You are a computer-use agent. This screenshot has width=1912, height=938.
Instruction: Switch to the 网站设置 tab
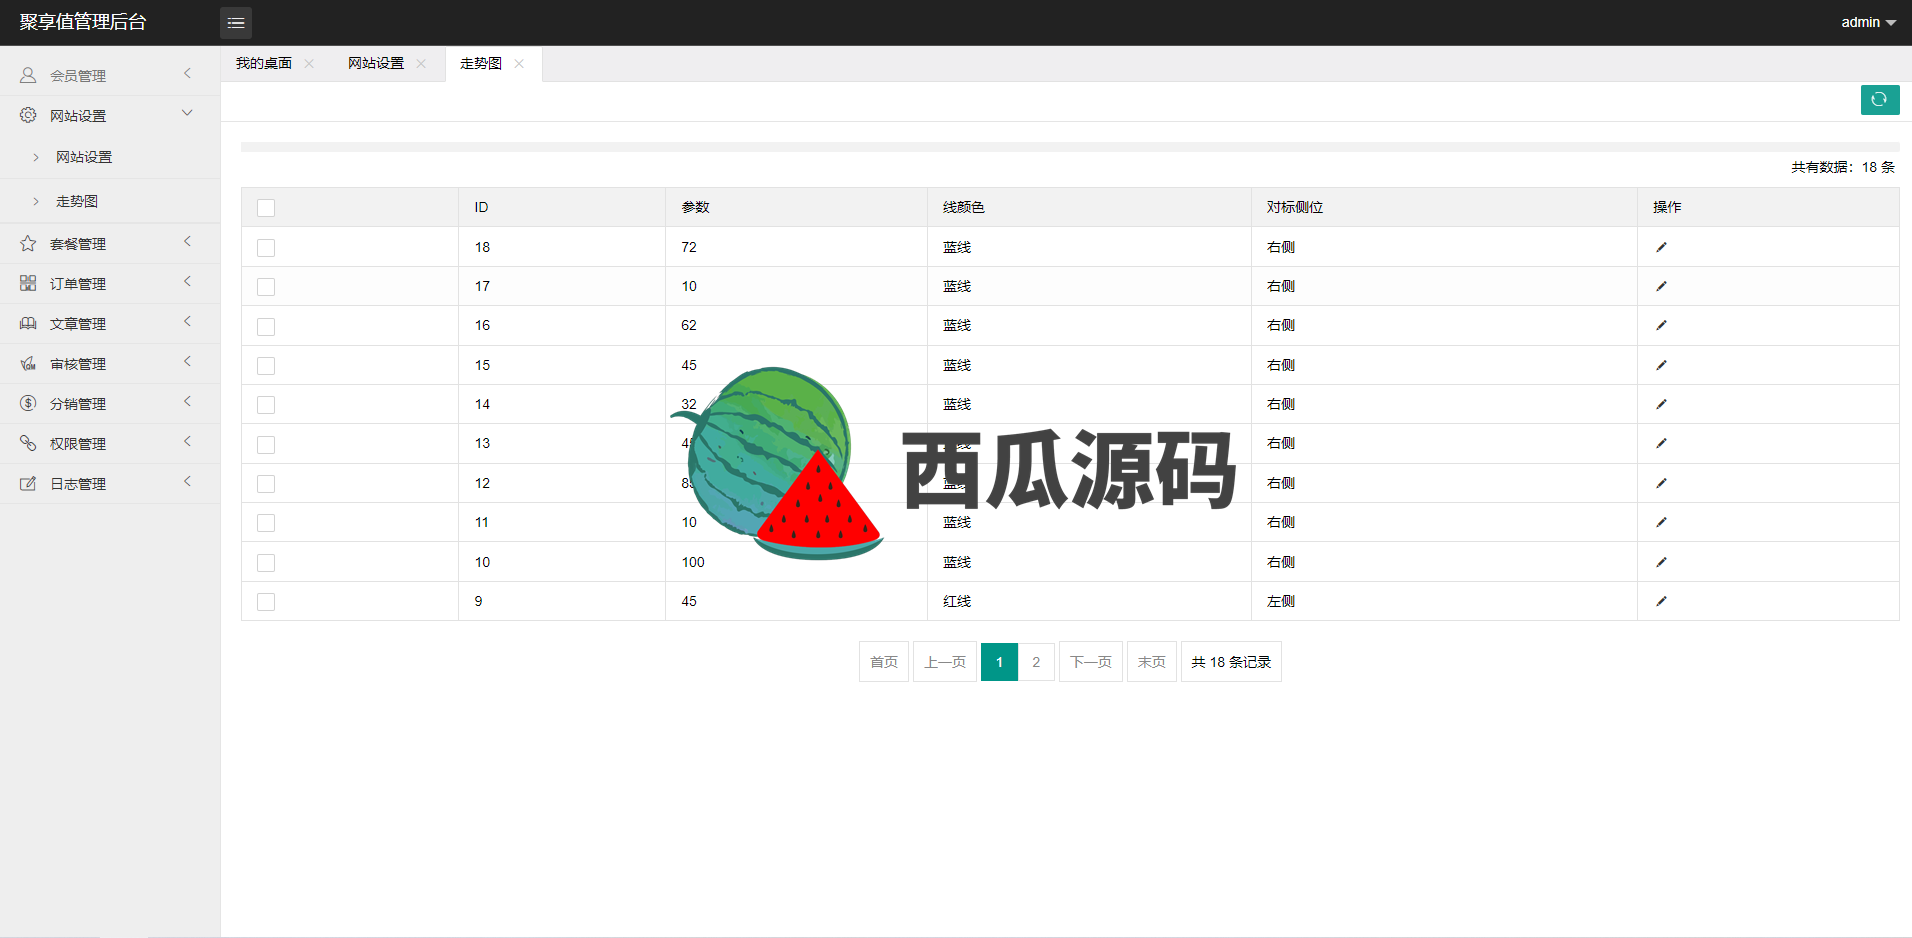(x=376, y=63)
